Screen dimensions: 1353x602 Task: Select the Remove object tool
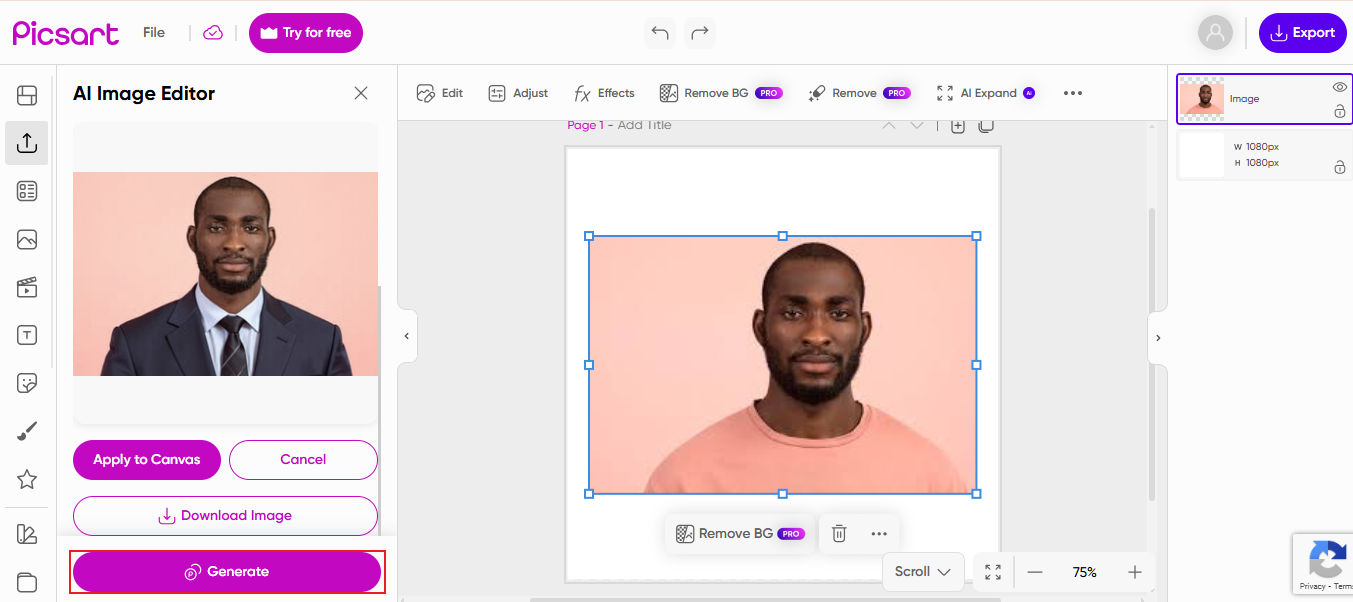click(859, 93)
